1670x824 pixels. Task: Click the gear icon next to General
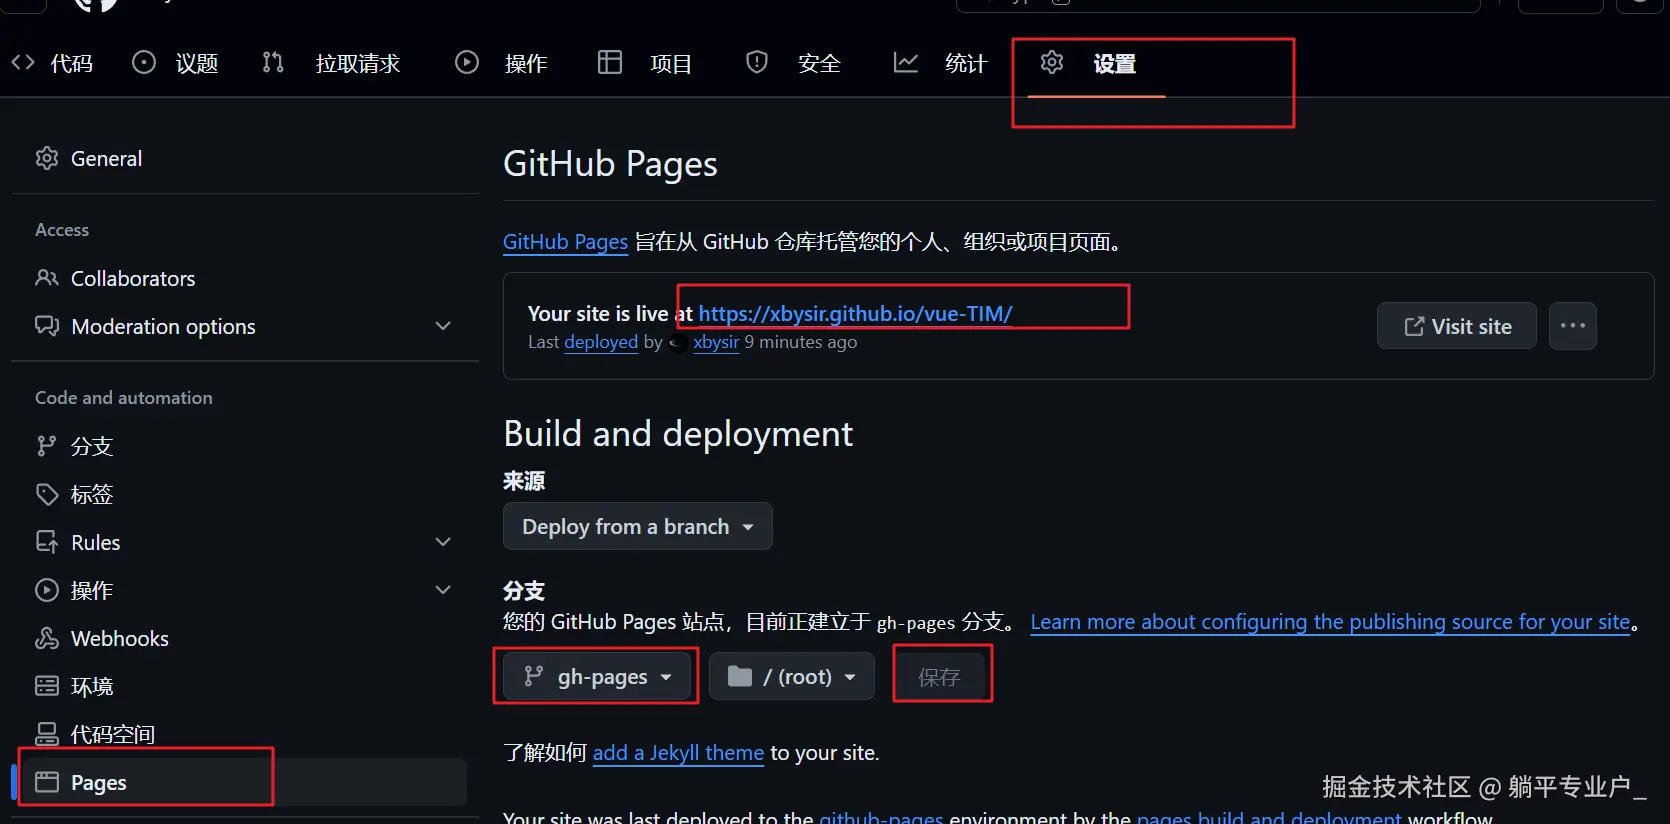(47, 158)
